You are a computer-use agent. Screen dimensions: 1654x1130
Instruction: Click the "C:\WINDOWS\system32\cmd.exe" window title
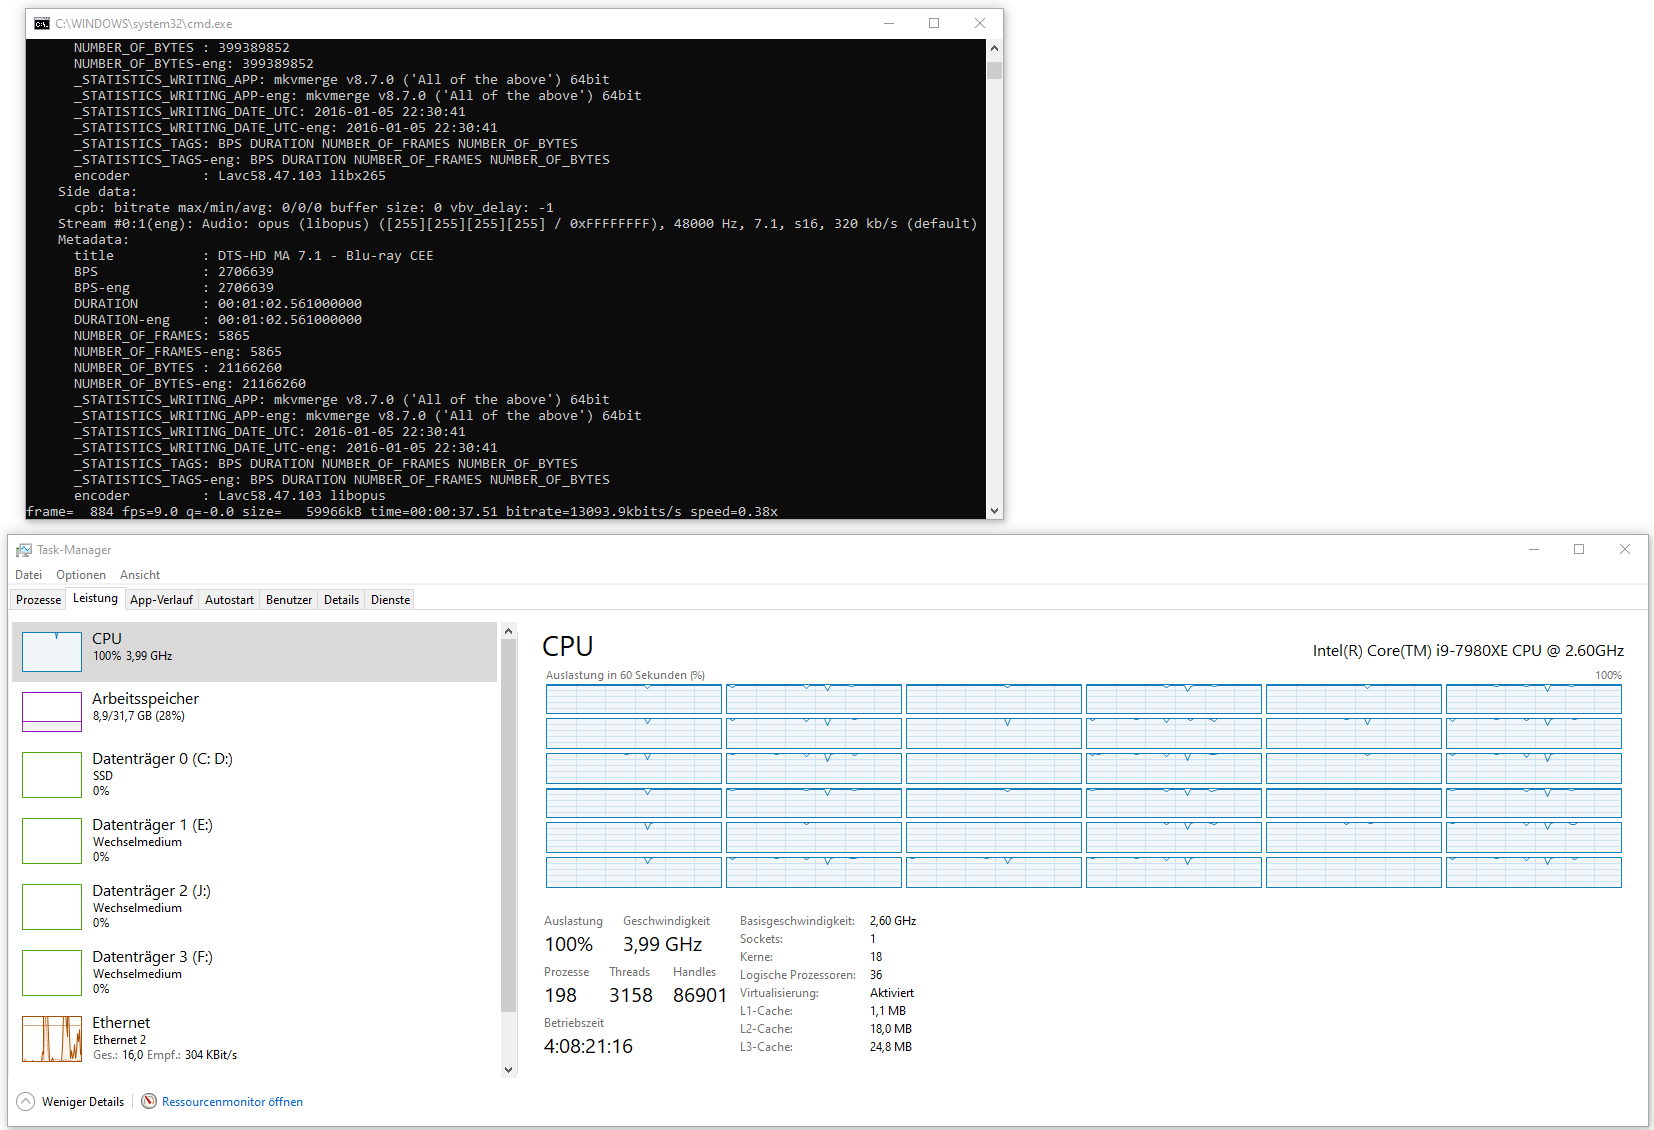pyautogui.click(x=143, y=24)
